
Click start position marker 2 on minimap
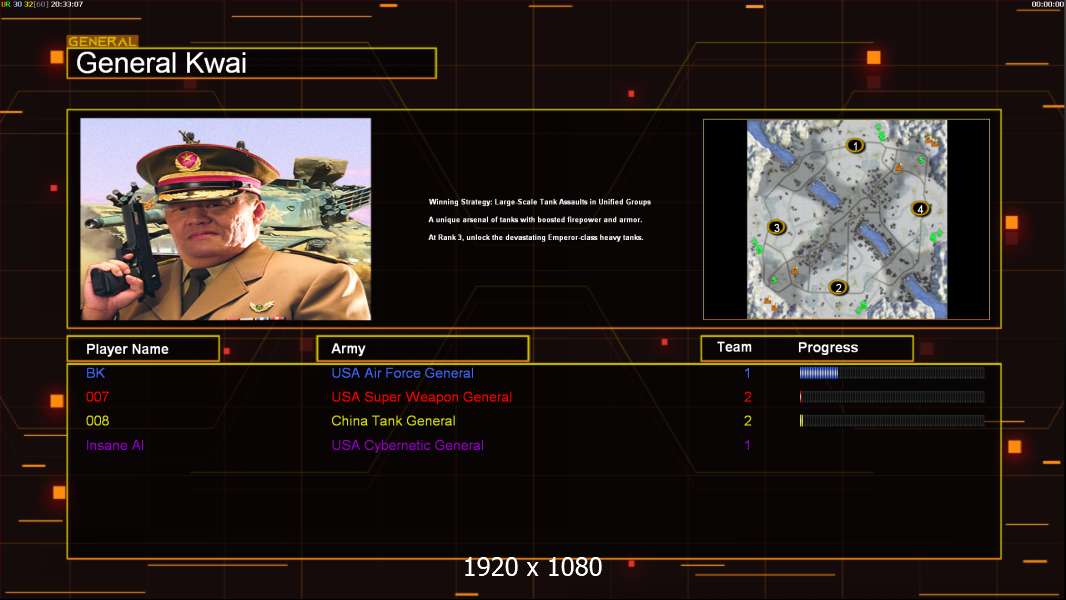838,287
